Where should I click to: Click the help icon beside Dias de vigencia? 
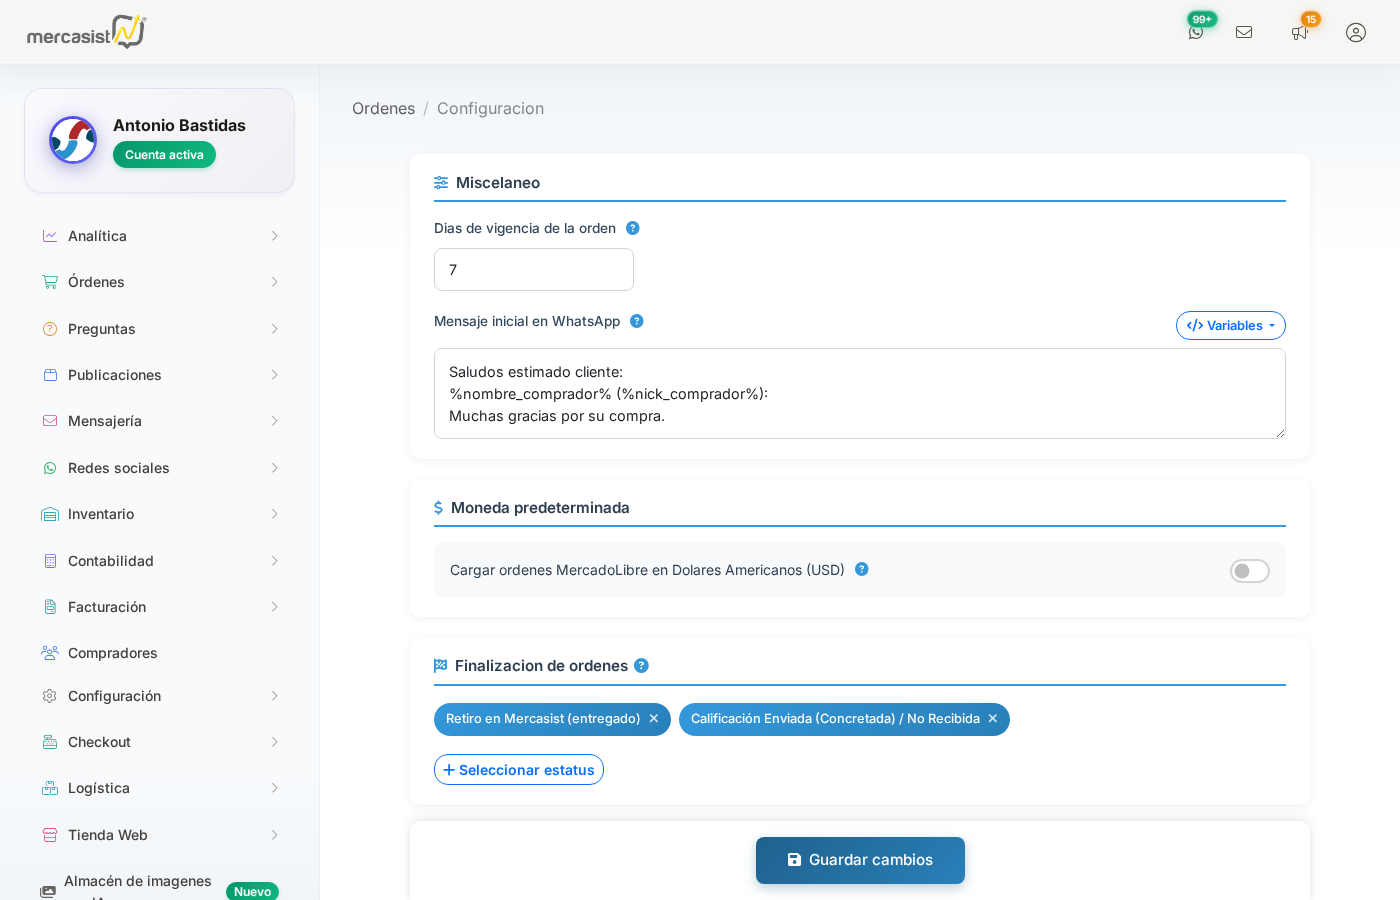[632, 228]
